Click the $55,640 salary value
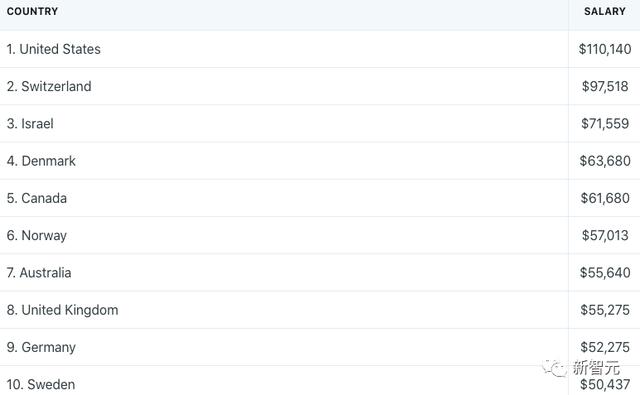 (x=605, y=273)
